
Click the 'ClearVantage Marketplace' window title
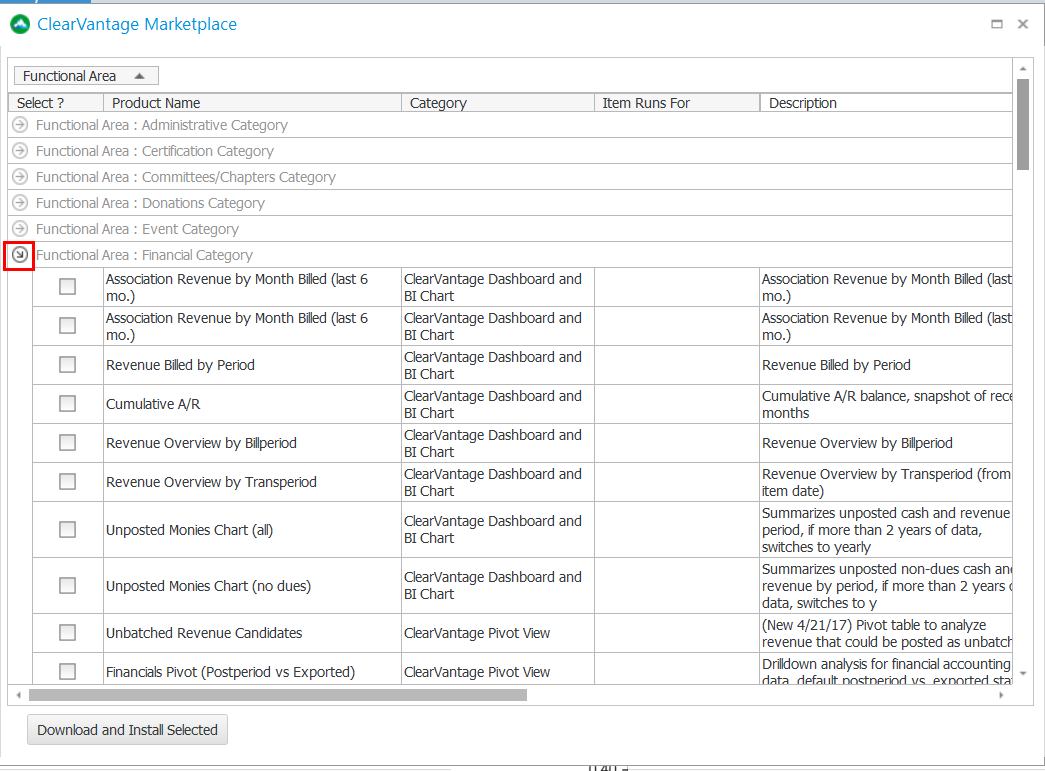pos(137,25)
